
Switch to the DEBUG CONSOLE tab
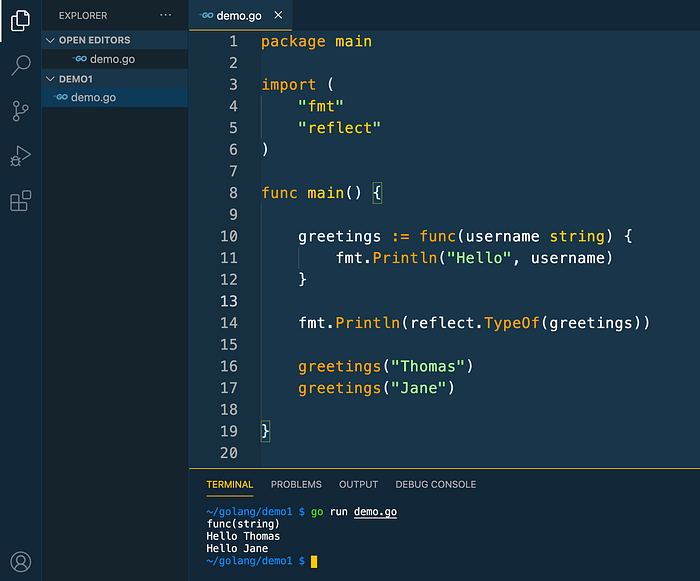click(x=436, y=485)
